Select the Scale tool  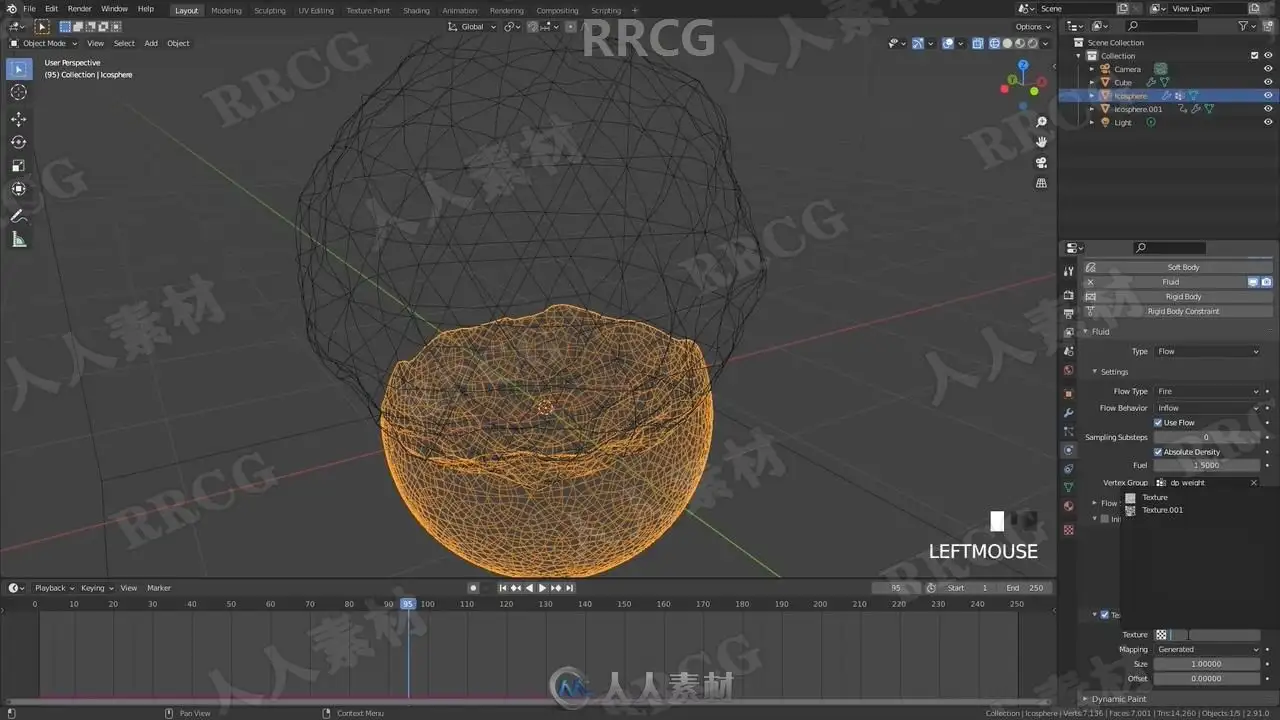pos(19,166)
